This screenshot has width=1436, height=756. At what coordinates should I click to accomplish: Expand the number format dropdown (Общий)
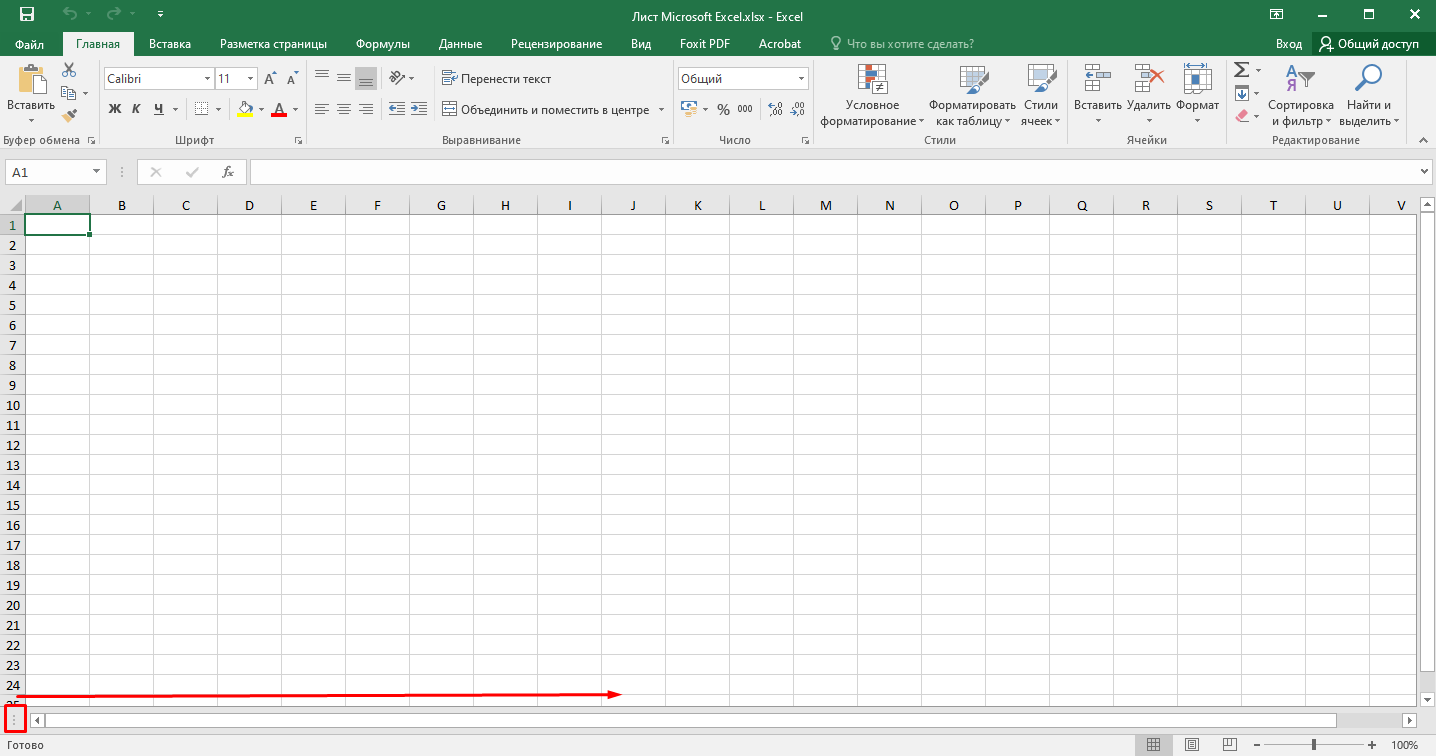tap(801, 79)
